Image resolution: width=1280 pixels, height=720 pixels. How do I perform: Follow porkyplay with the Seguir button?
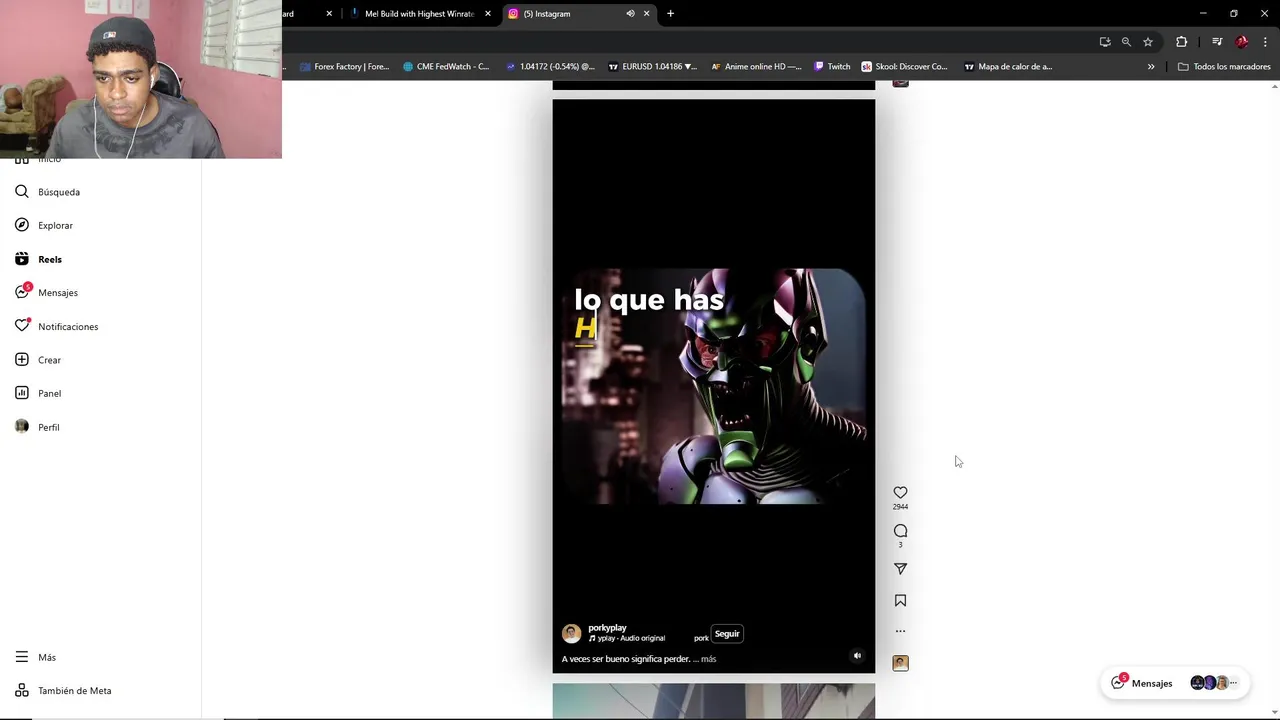click(727, 634)
